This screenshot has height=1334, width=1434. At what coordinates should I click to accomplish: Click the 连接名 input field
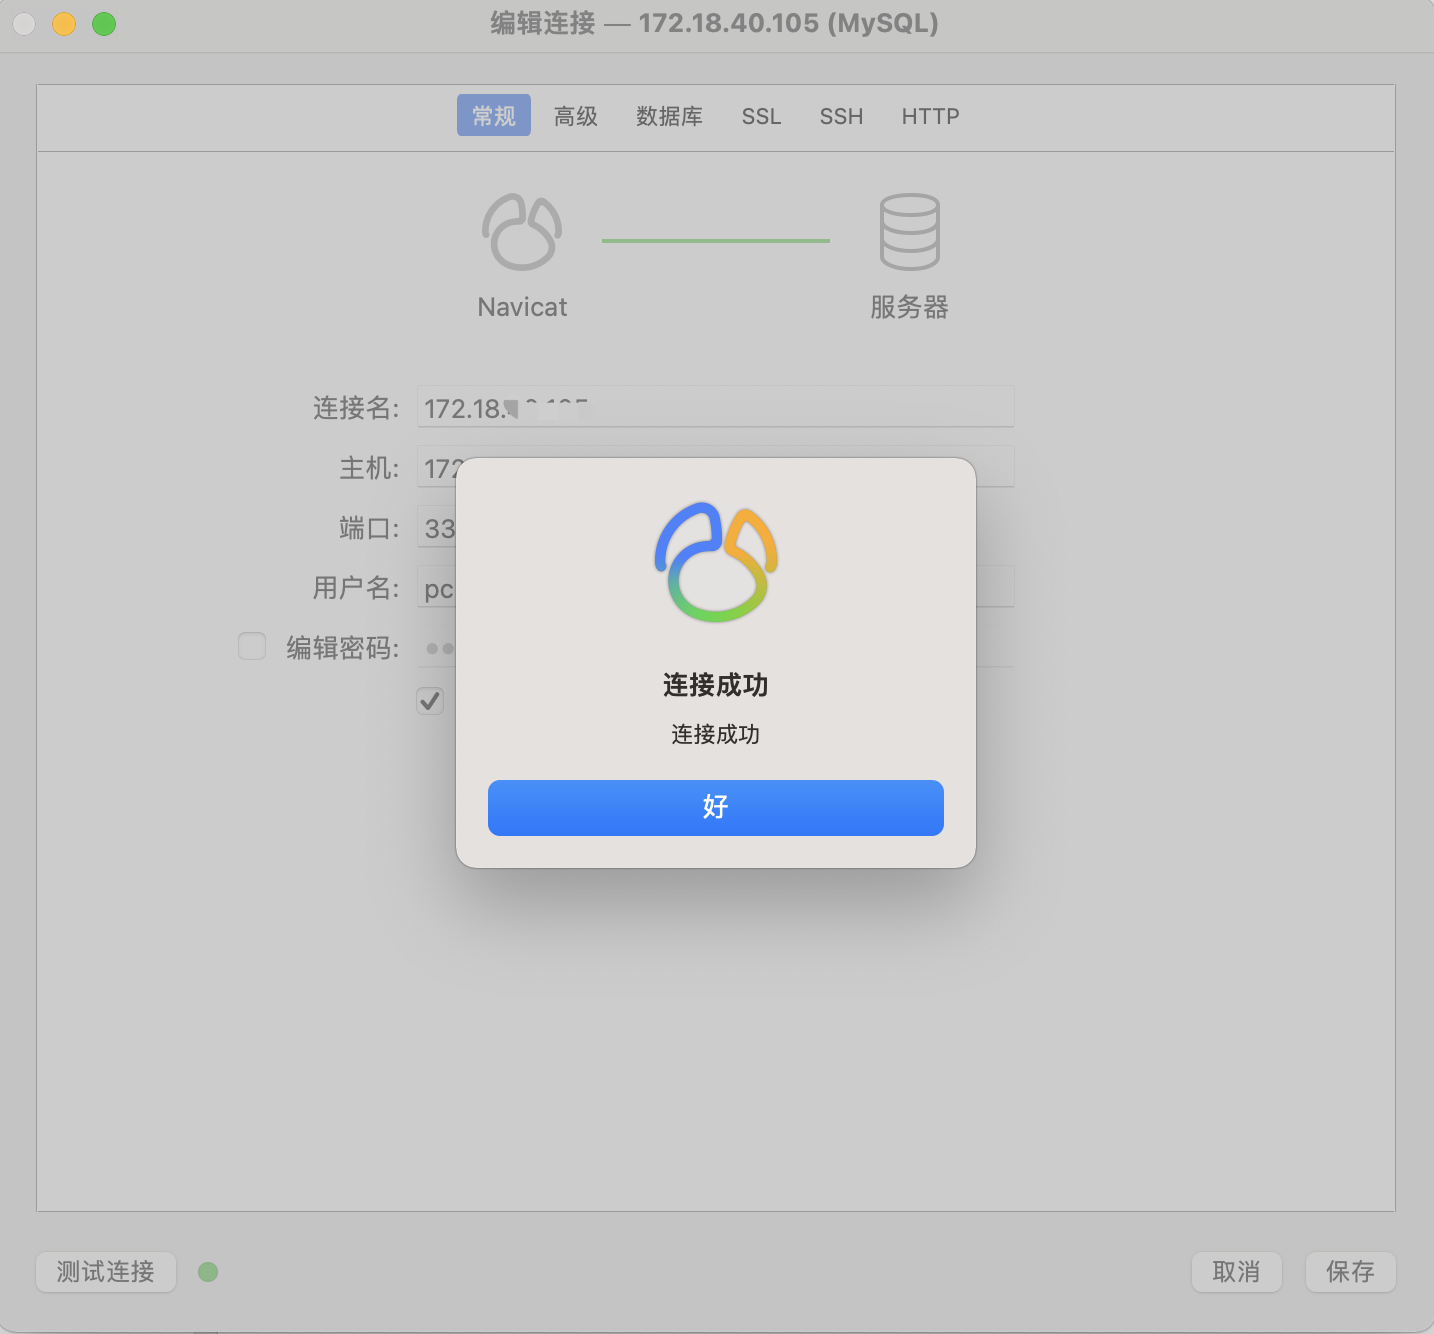[x=715, y=407]
